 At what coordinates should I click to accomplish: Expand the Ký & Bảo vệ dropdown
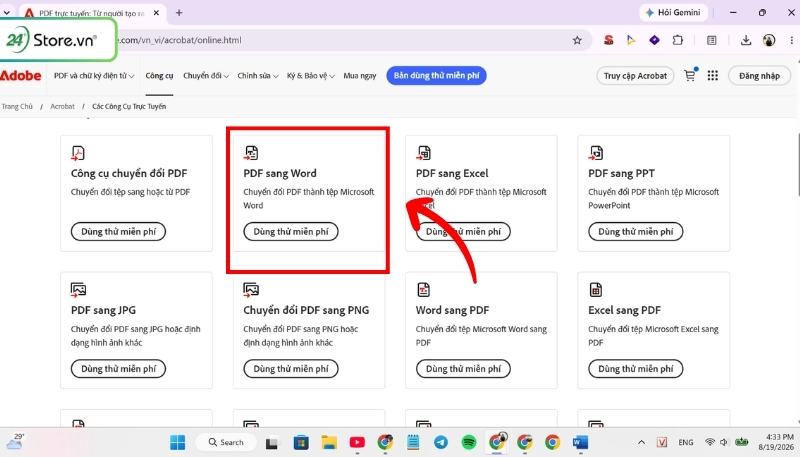point(311,75)
